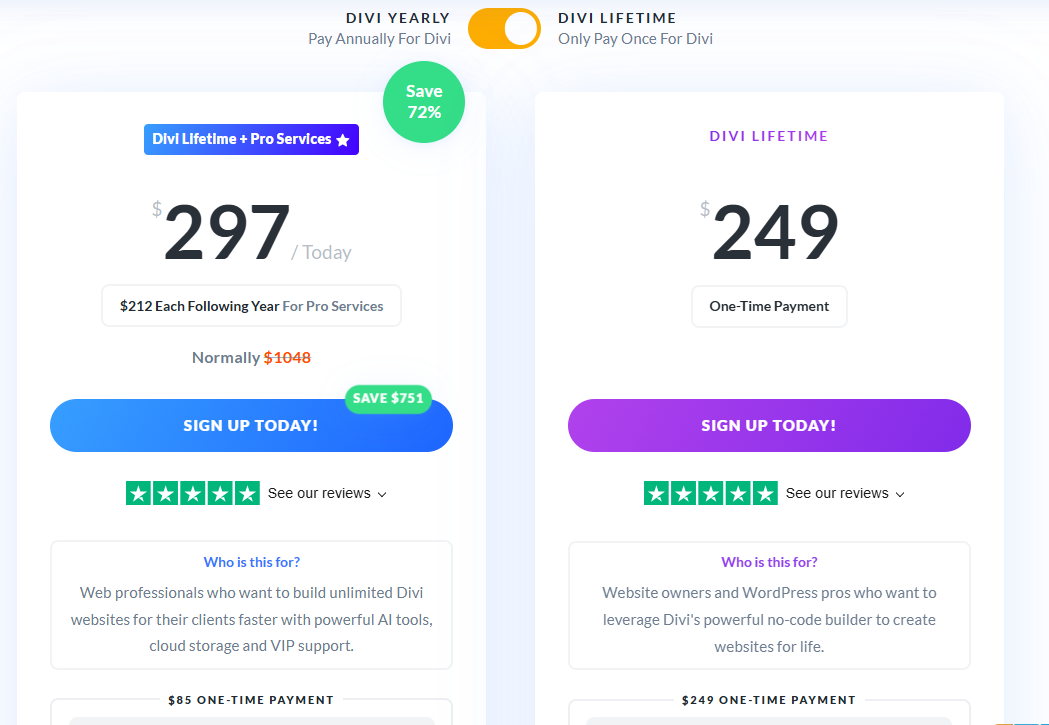This screenshot has width=1049, height=725.
Task: Toggle the switch to Divi Yearly billing
Action: [x=504, y=29]
